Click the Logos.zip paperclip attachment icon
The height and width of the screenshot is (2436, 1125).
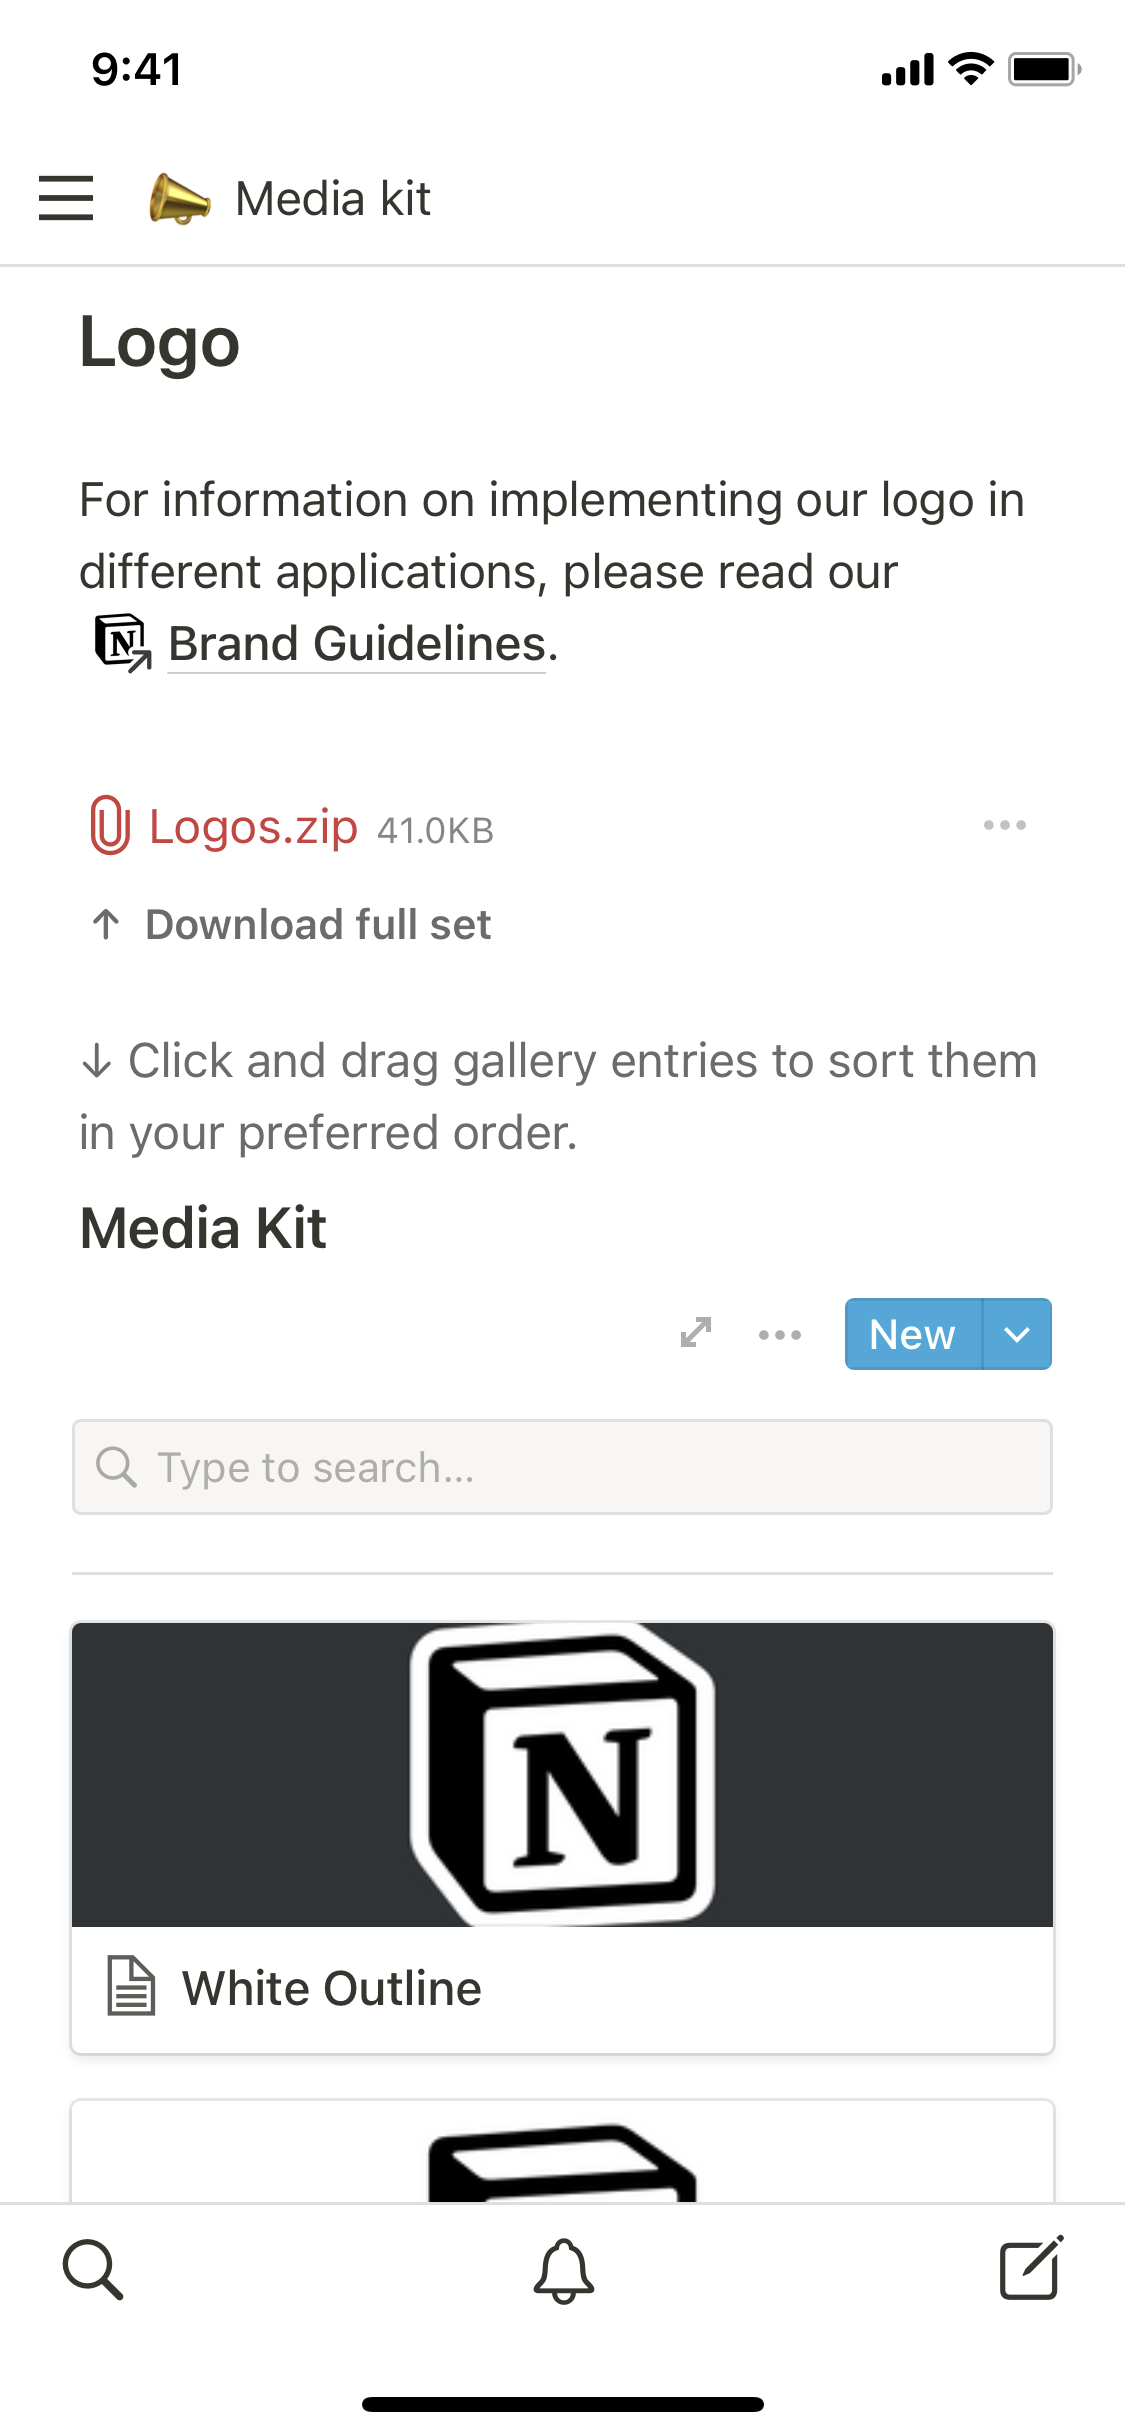(x=110, y=826)
